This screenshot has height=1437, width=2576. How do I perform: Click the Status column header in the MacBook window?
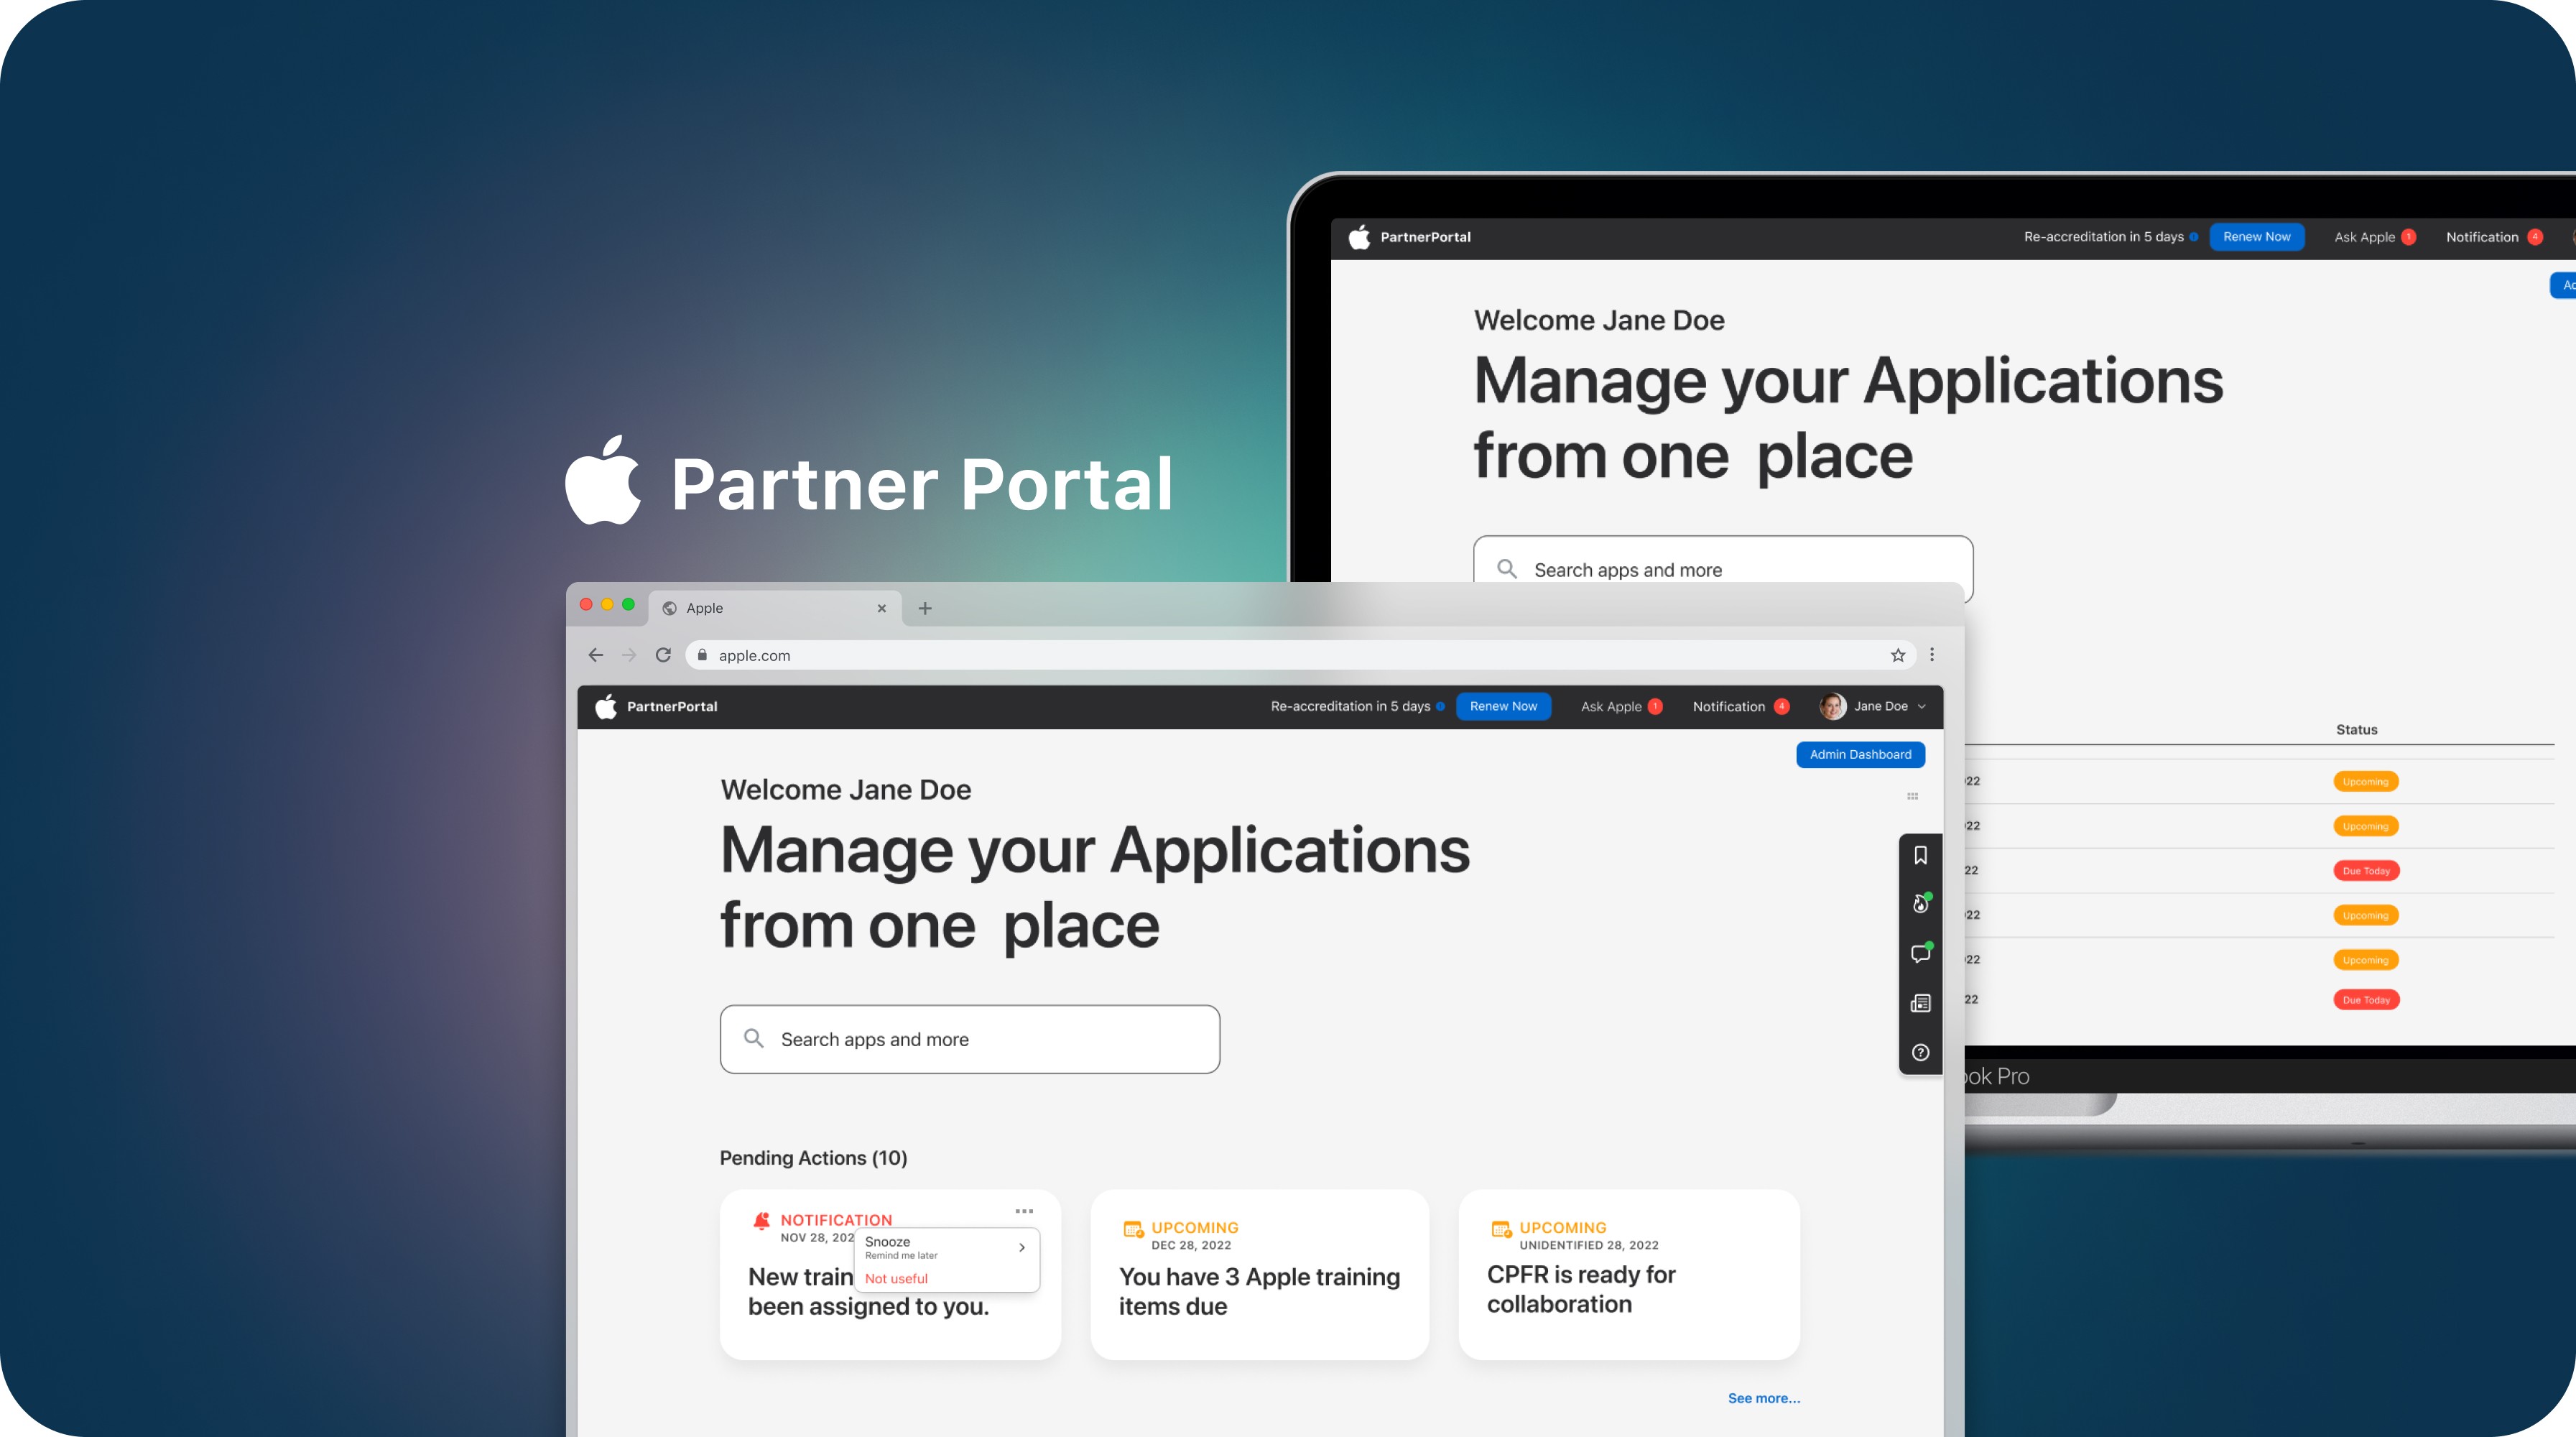pyautogui.click(x=2356, y=730)
